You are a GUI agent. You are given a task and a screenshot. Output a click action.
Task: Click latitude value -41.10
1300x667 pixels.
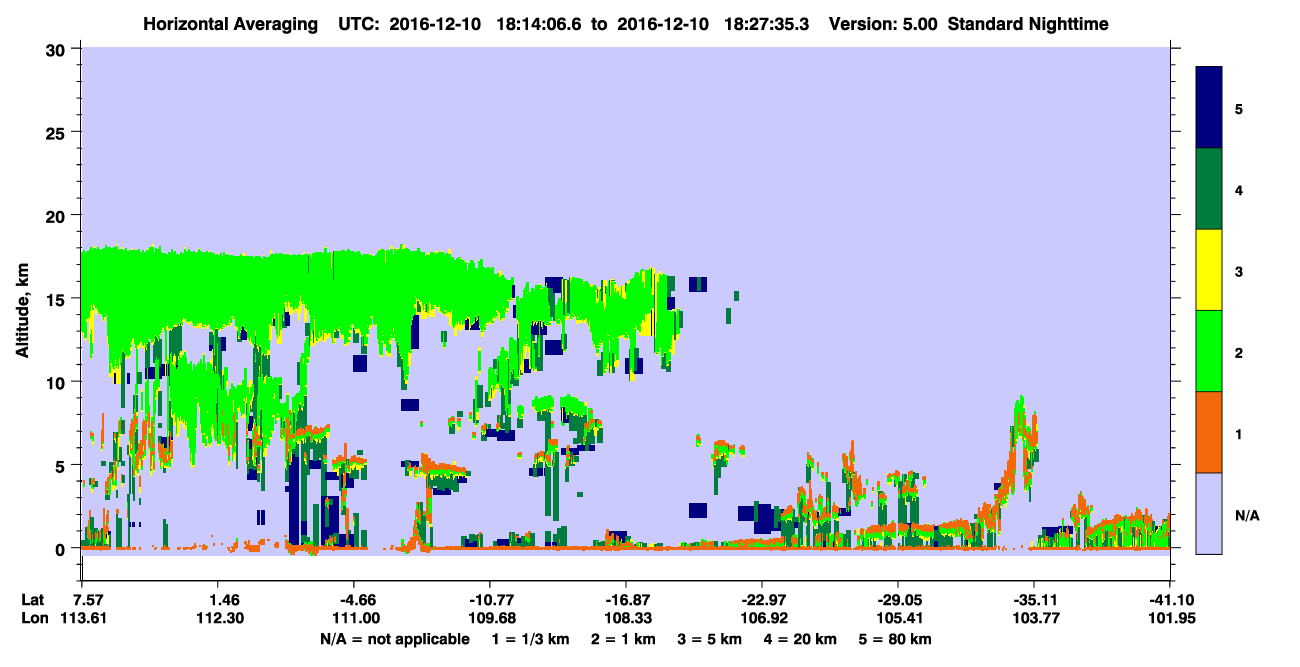[x=1170, y=600]
